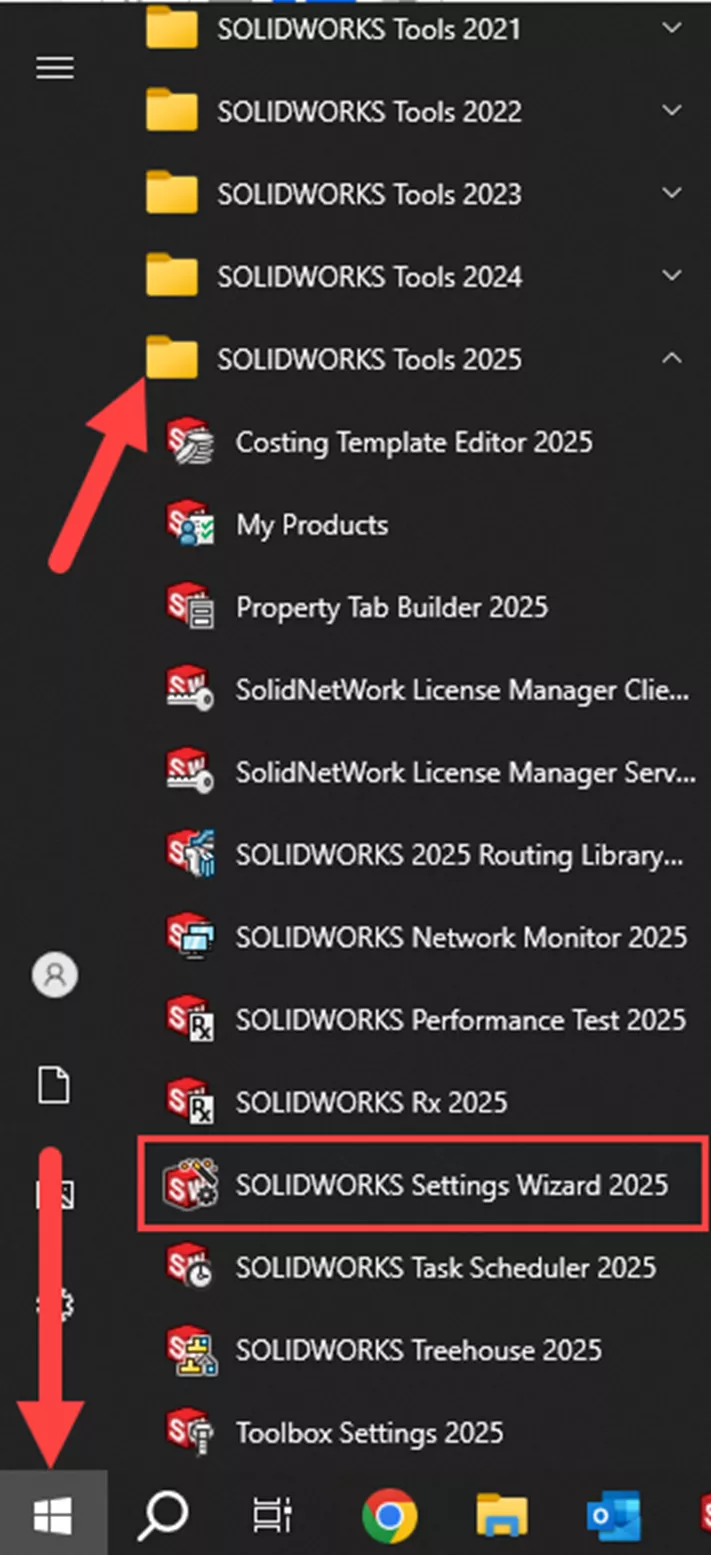
Task: Open Costing Template Editor 2025
Action: (412, 443)
